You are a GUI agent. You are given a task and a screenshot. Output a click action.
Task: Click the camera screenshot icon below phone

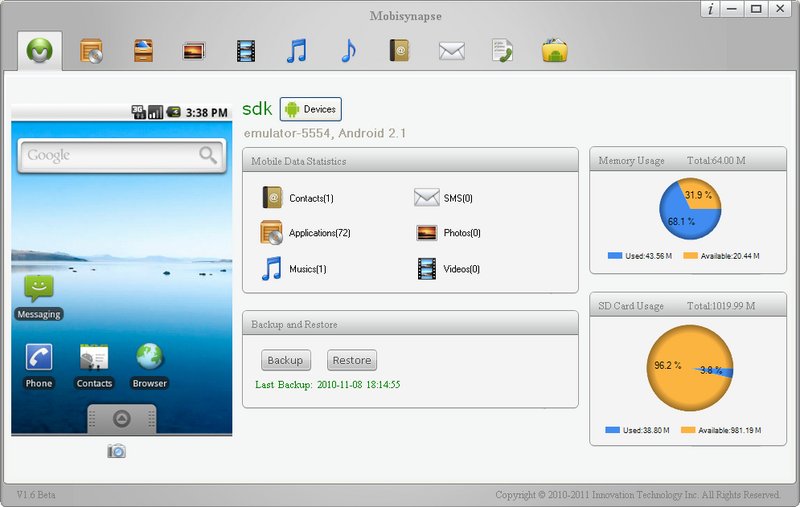click(117, 451)
